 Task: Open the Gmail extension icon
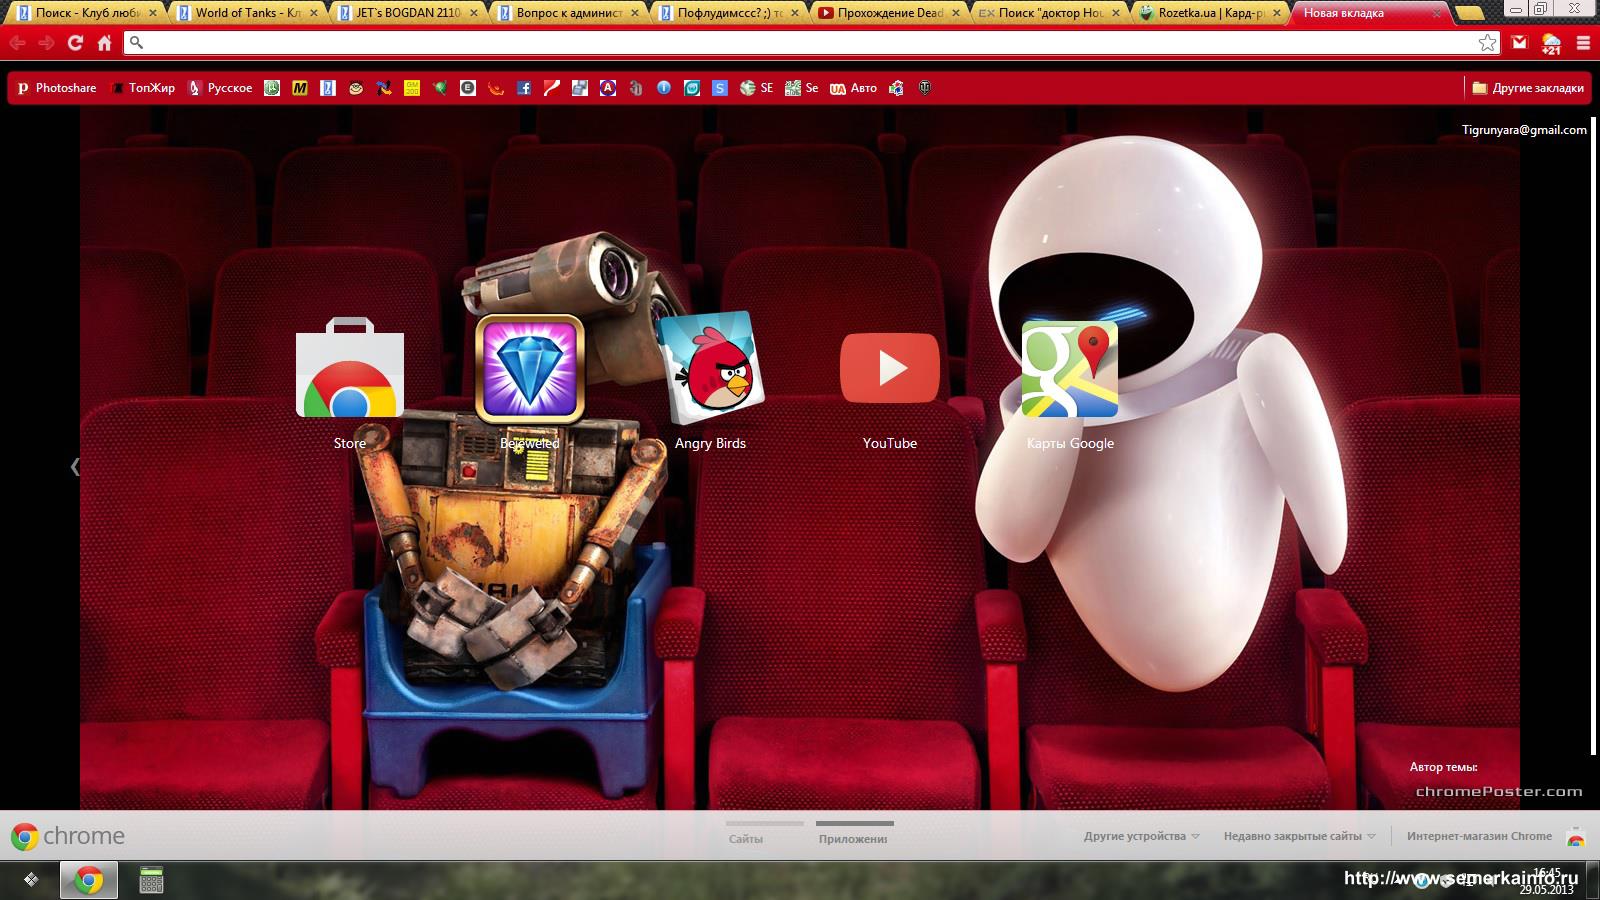(1519, 43)
